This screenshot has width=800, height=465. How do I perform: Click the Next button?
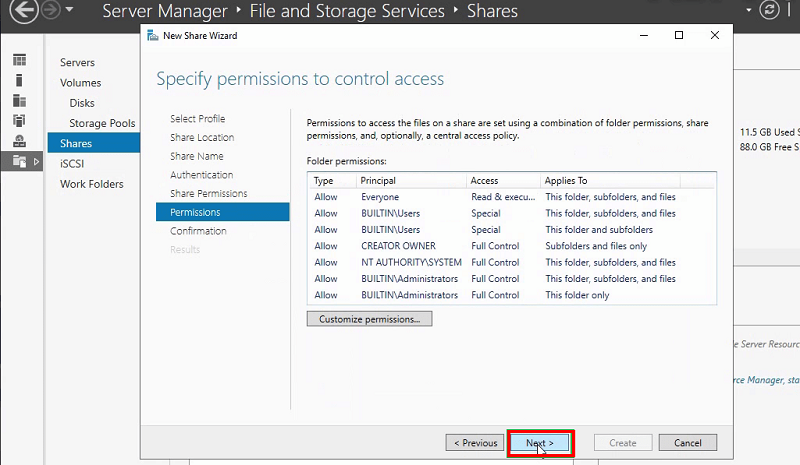[x=540, y=443]
